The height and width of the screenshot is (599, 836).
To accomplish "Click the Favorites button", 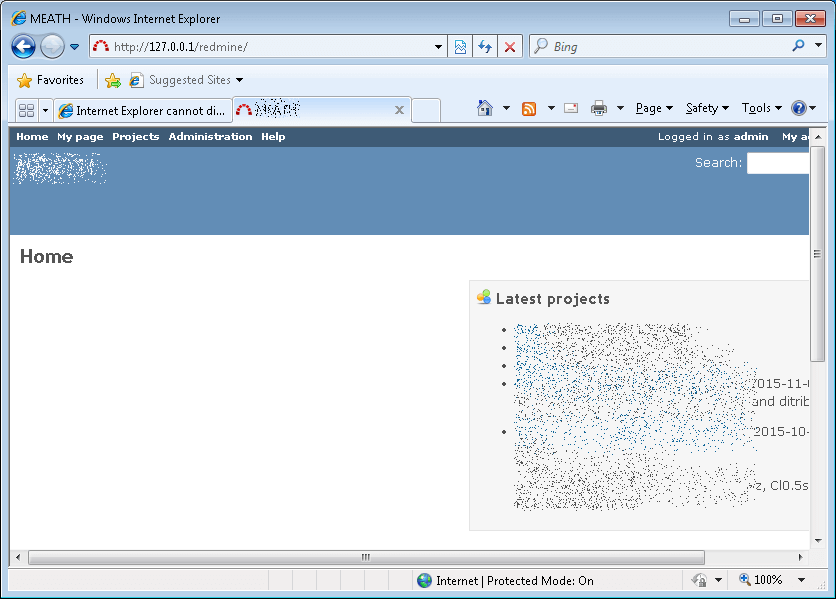I will (x=51, y=80).
